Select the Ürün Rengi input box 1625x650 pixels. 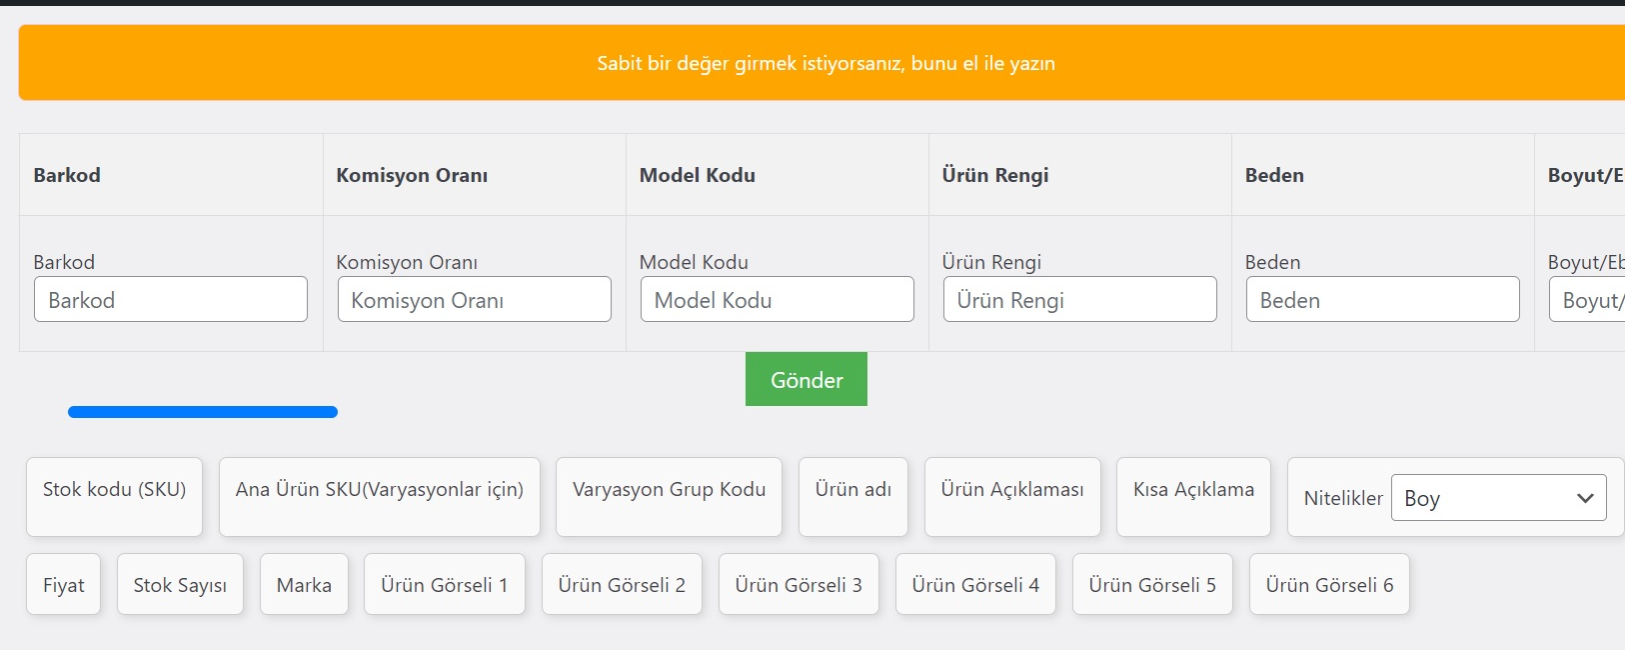tap(1080, 300)
